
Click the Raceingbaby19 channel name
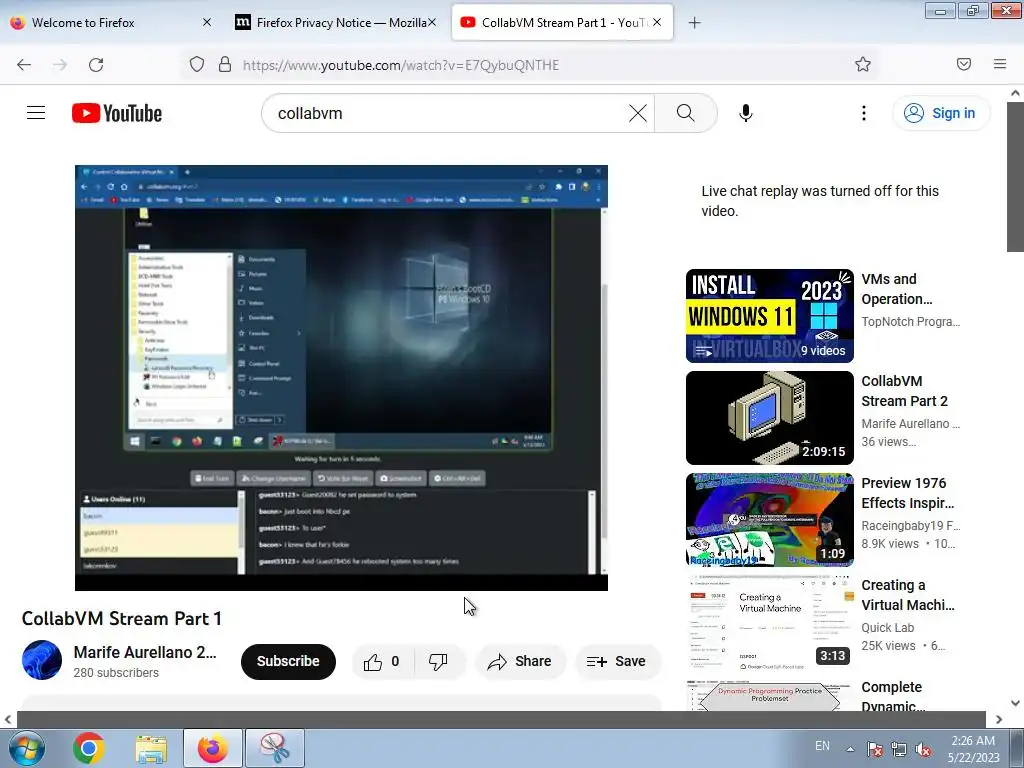pyautogui.click(x=910, y=526)
